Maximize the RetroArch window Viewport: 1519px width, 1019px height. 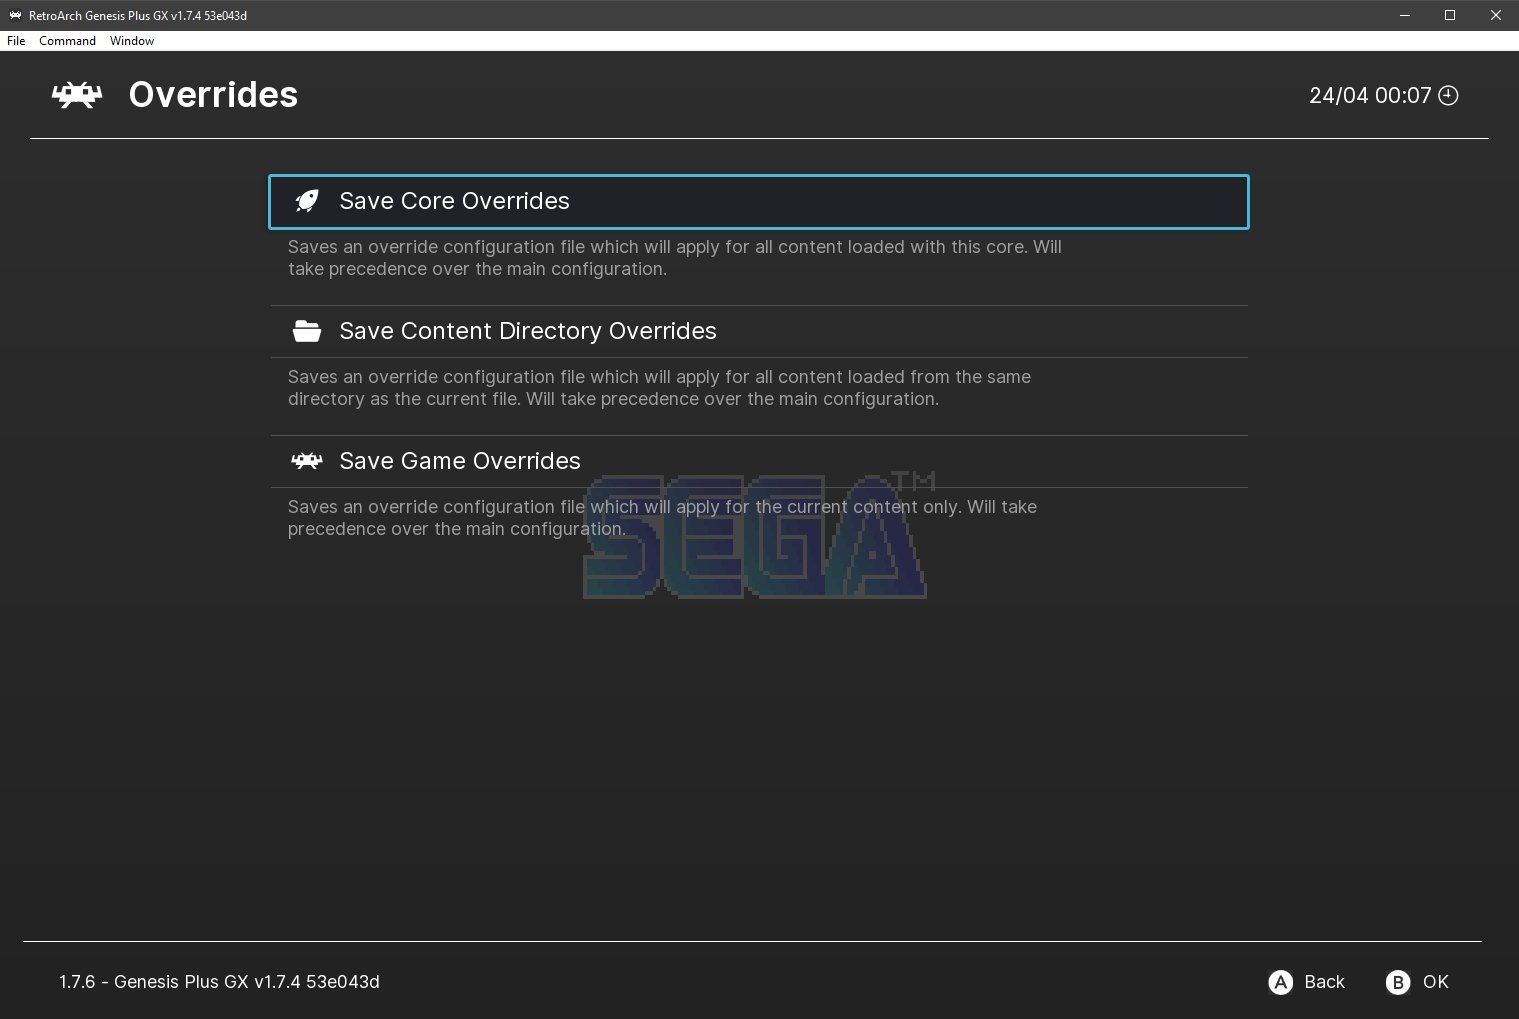pyautogui.click(x=1450, y=15)
